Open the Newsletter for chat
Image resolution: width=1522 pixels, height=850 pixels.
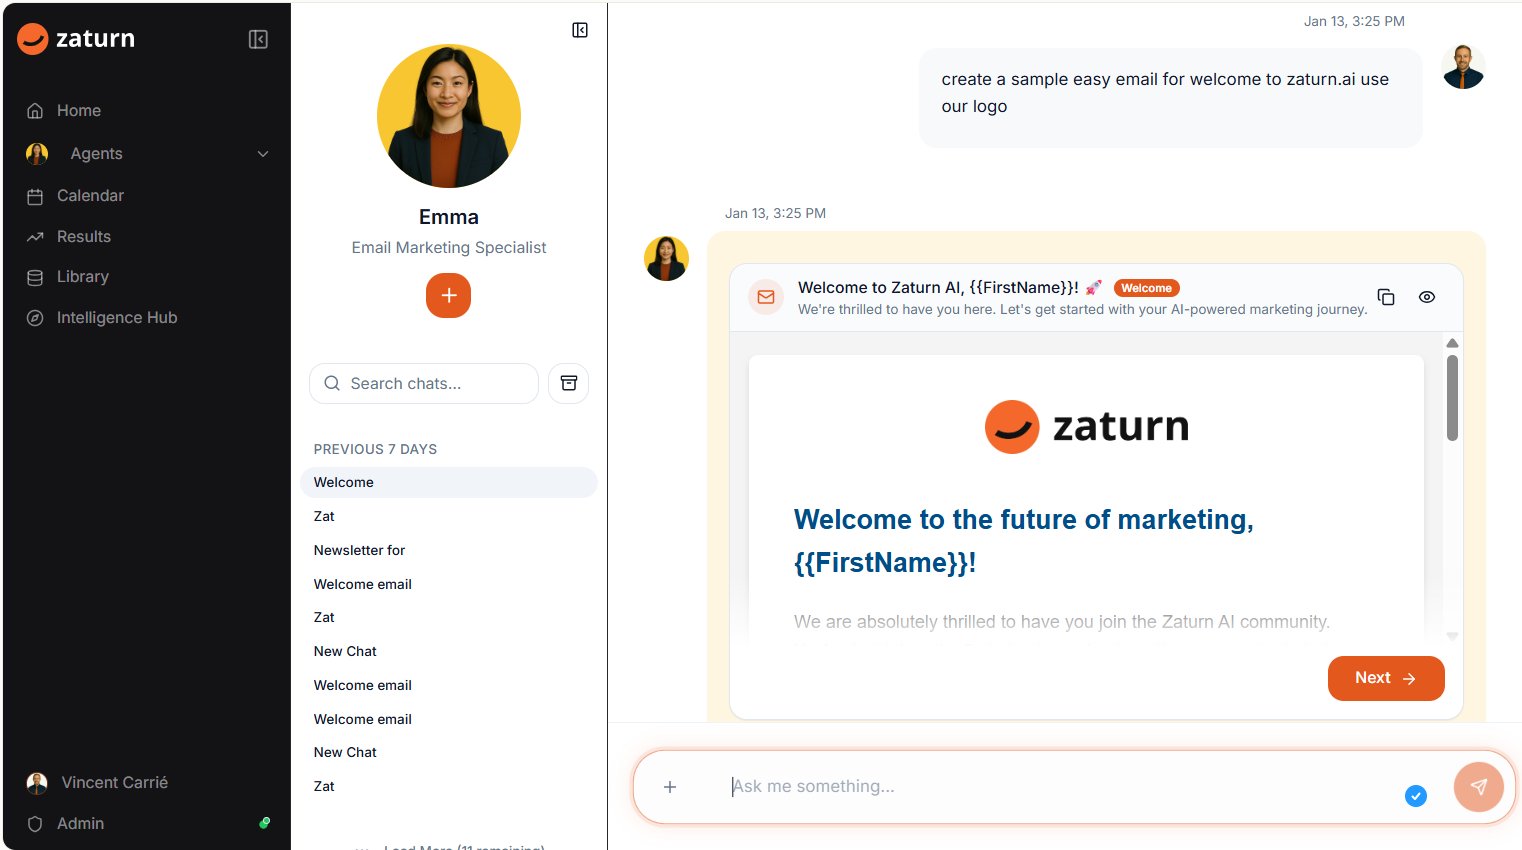pyautogui.click(x=359, y=550)
